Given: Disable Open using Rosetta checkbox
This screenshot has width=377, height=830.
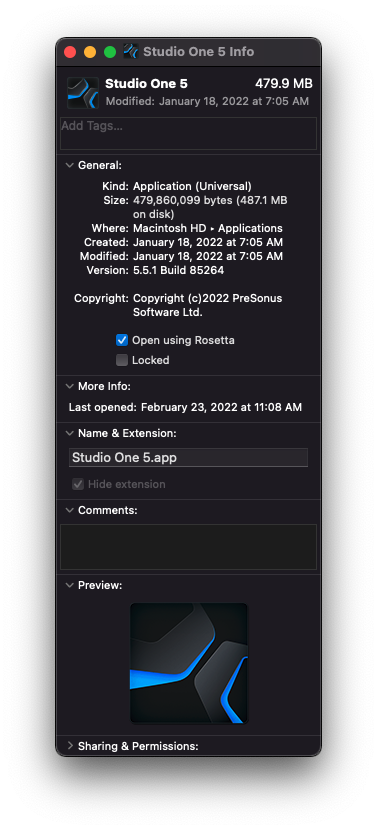Looking at the screenshot, I should (122, 340).
